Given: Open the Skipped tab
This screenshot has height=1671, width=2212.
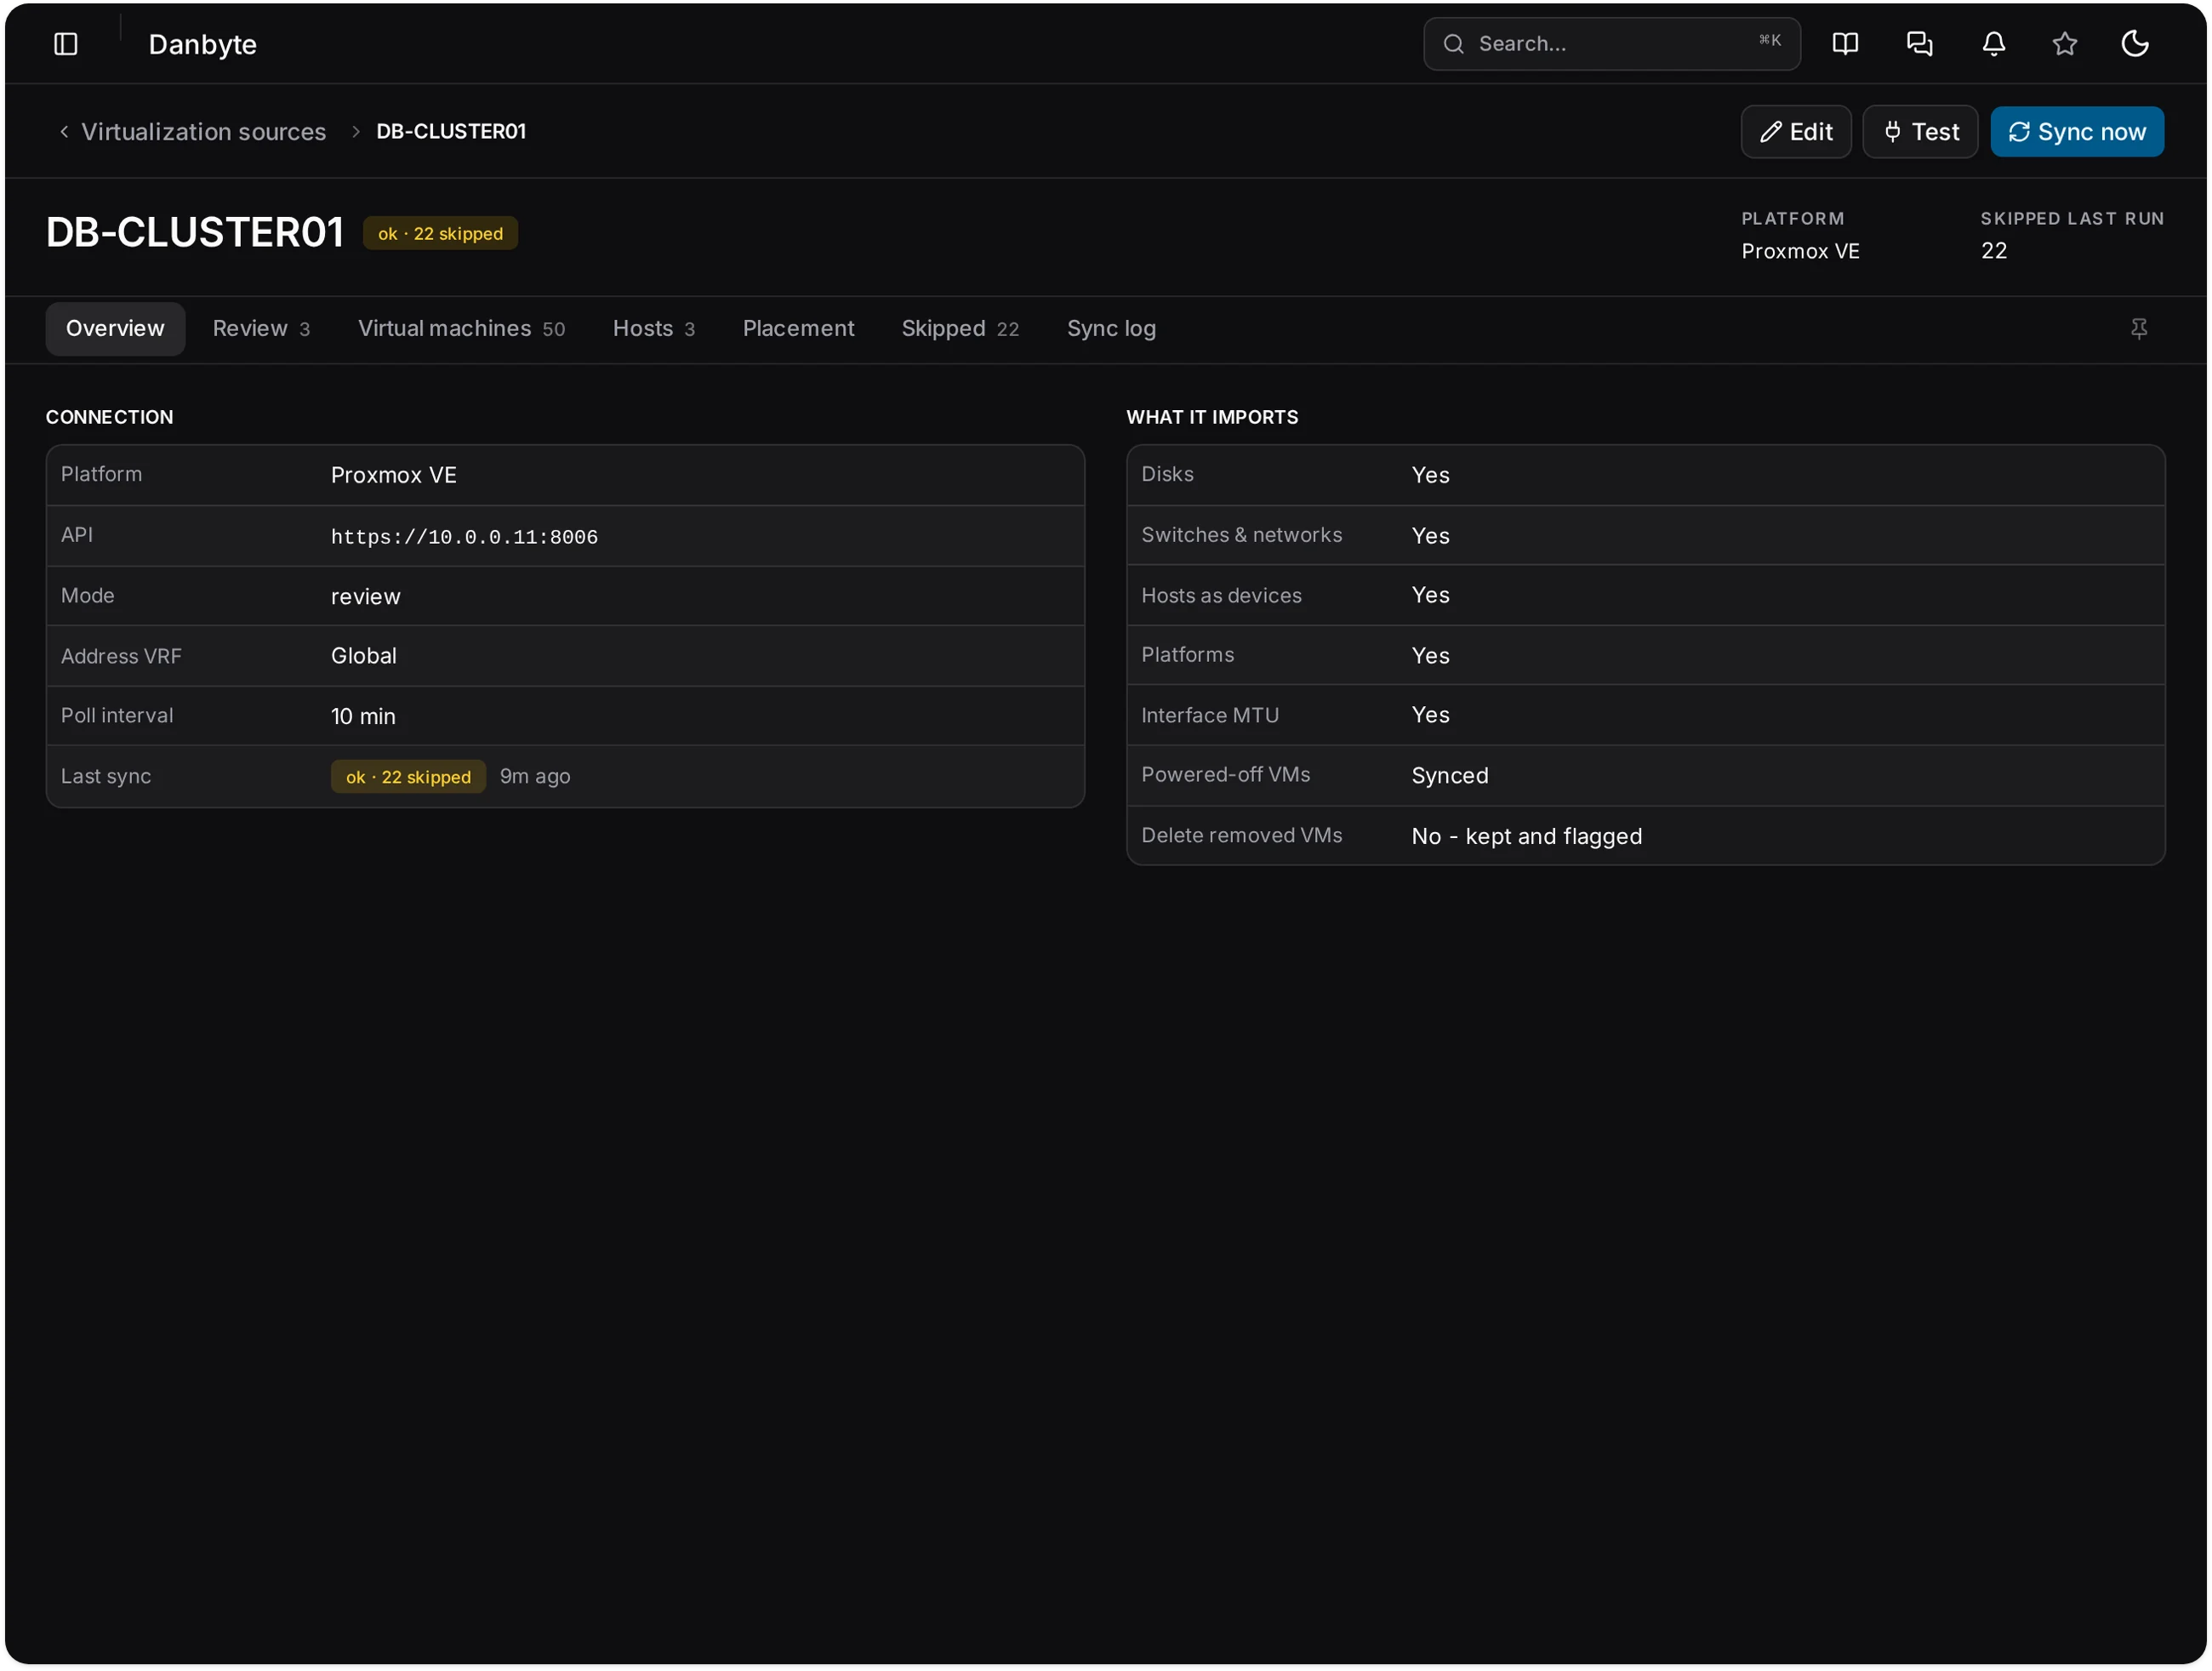Looking at the screenshot, I should click(x=960, y=329).
